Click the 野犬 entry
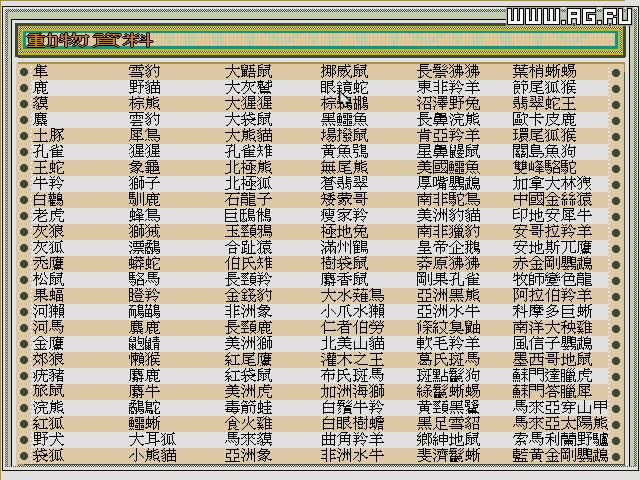Screen dimensions: 640x480 tap(49, 439)
